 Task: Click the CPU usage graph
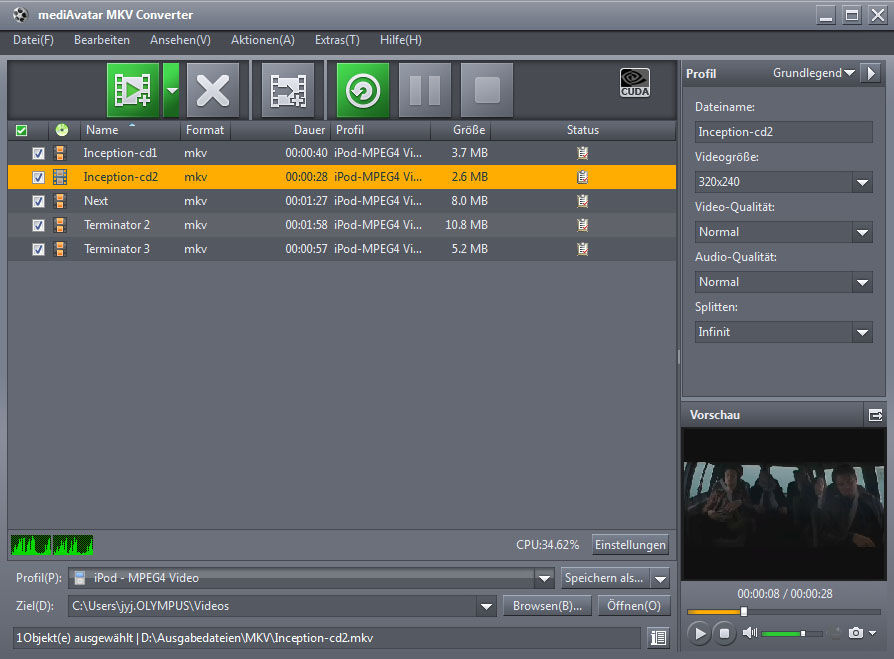[52, 545]
